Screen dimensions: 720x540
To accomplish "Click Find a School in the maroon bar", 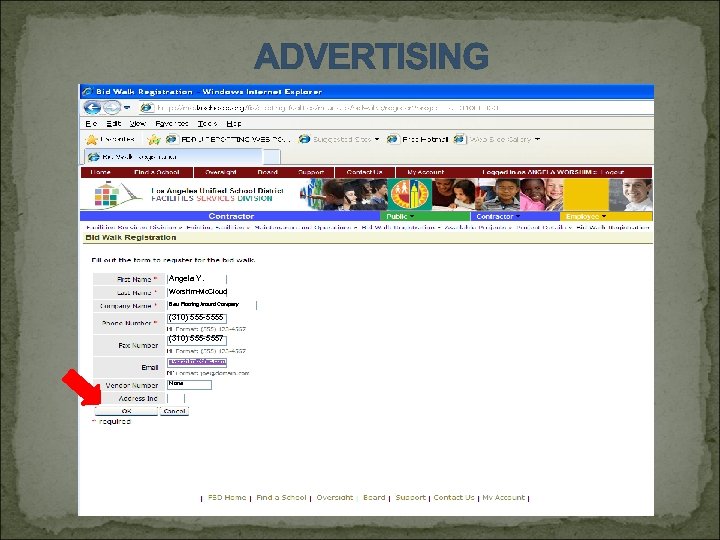I will pyautogui.click(x=157, y=172).
